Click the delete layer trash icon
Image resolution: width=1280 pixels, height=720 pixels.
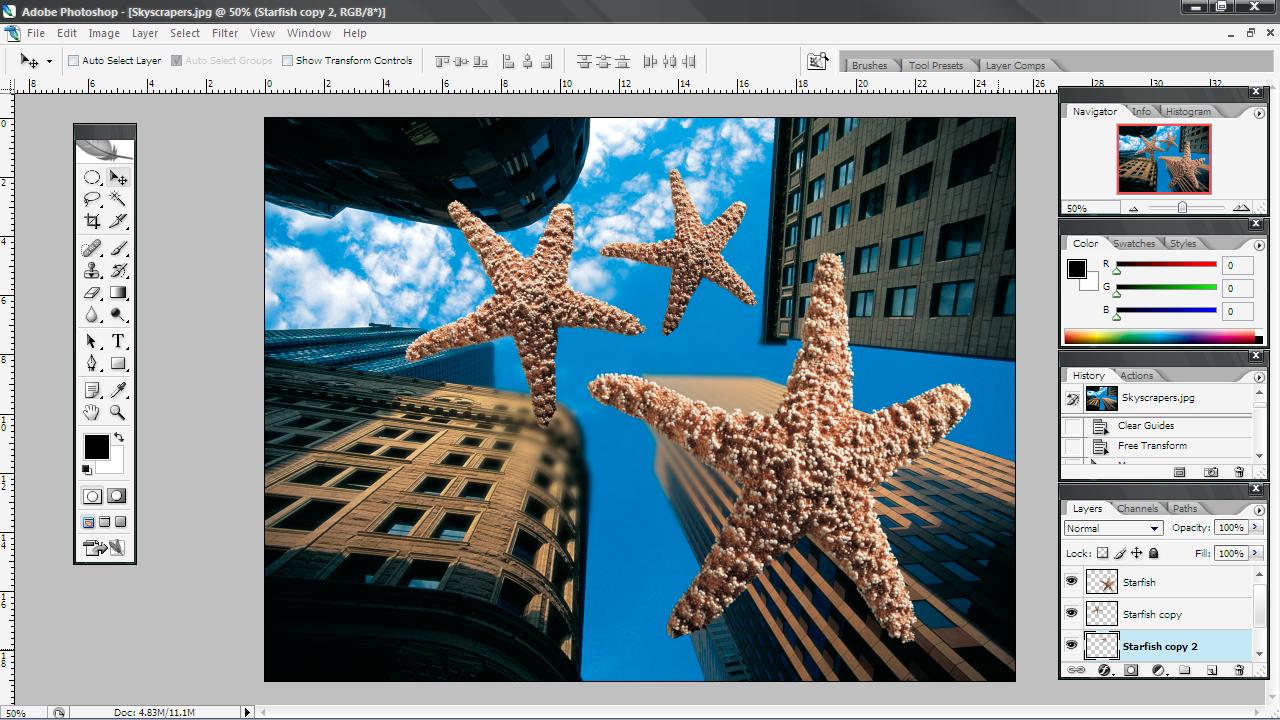tap(1239, 670)
